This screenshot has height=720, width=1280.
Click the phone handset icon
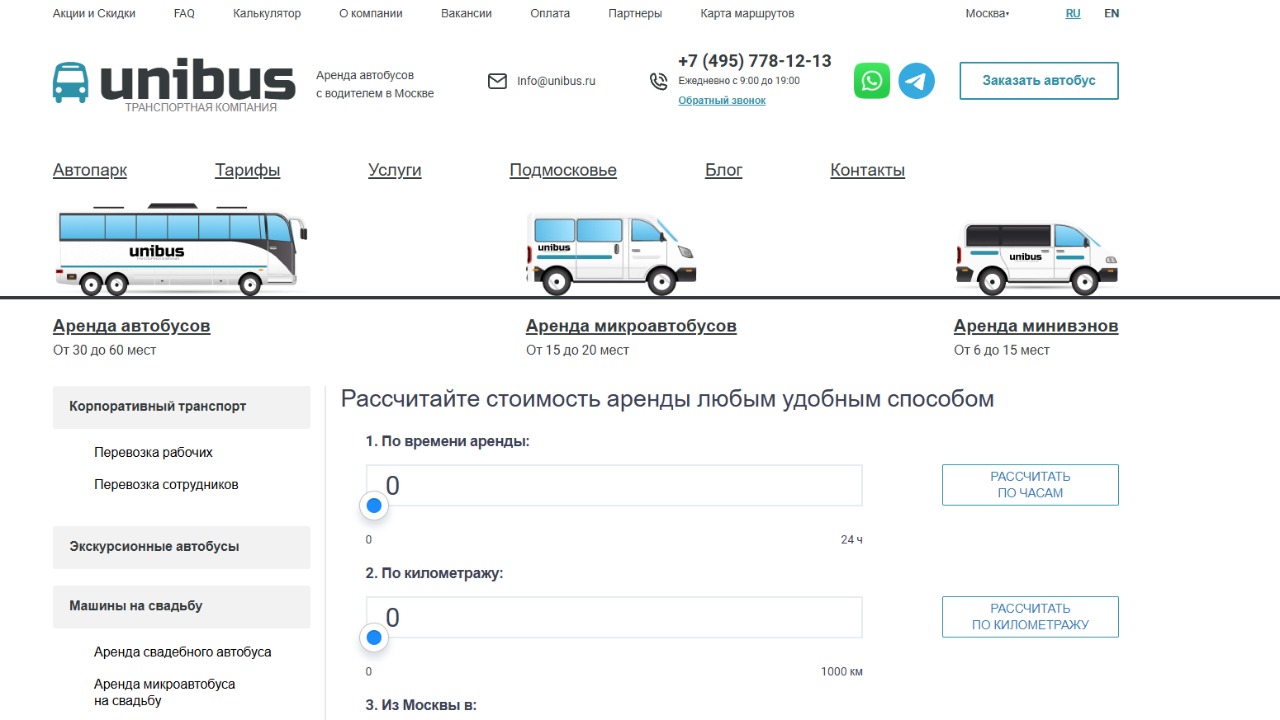[658, 81]
